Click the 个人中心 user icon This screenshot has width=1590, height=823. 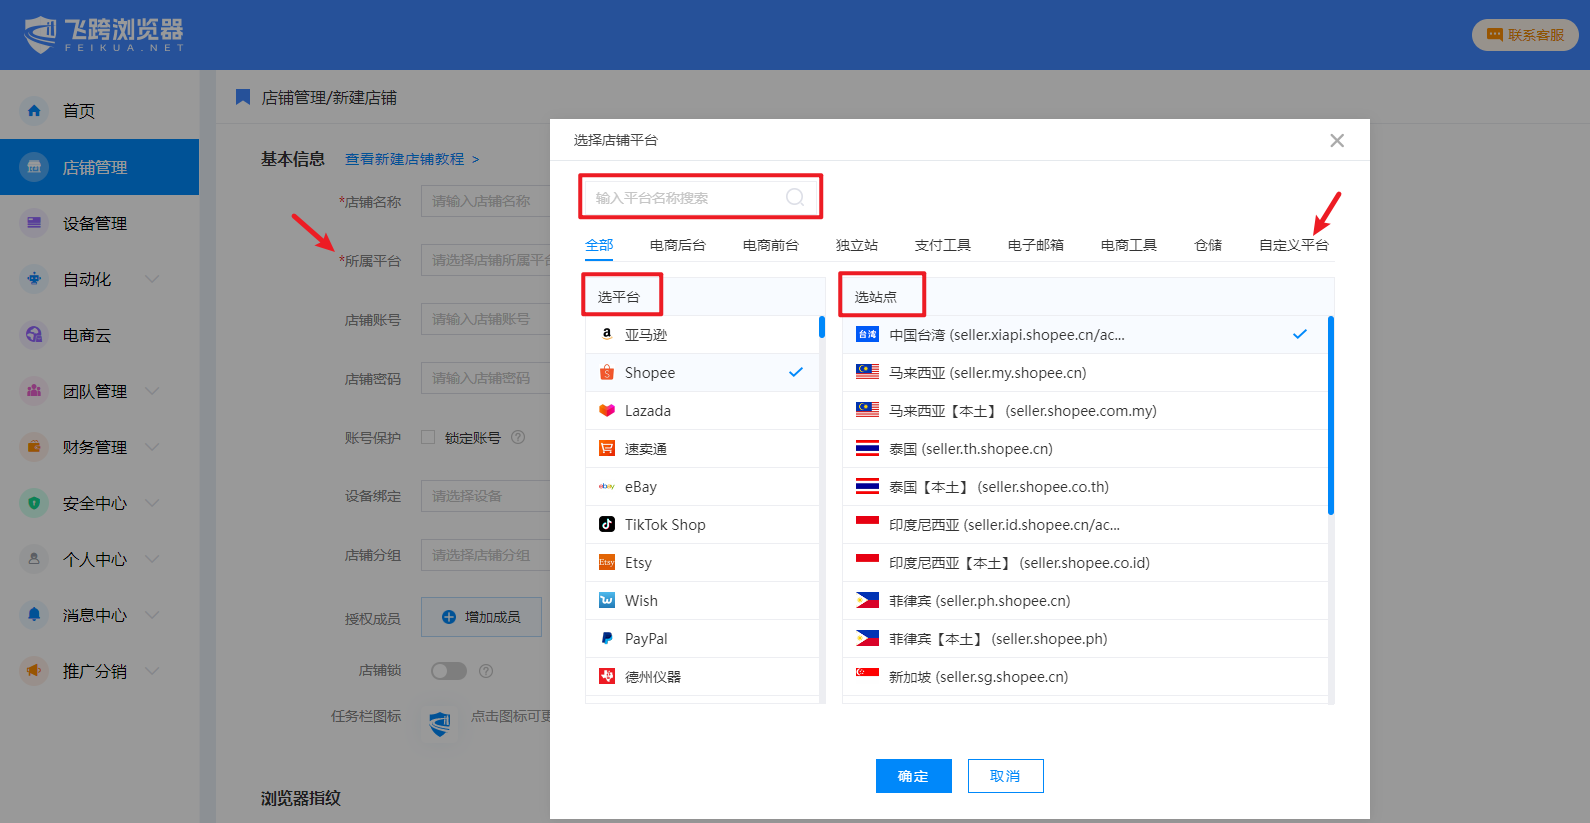tap(34, 559)
